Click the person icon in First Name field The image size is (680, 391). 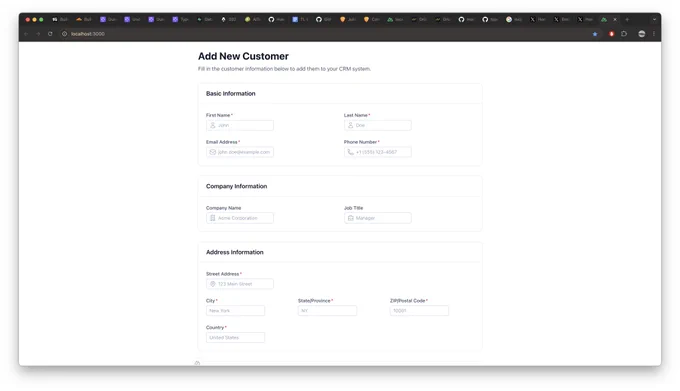click(x=212, y=125)
